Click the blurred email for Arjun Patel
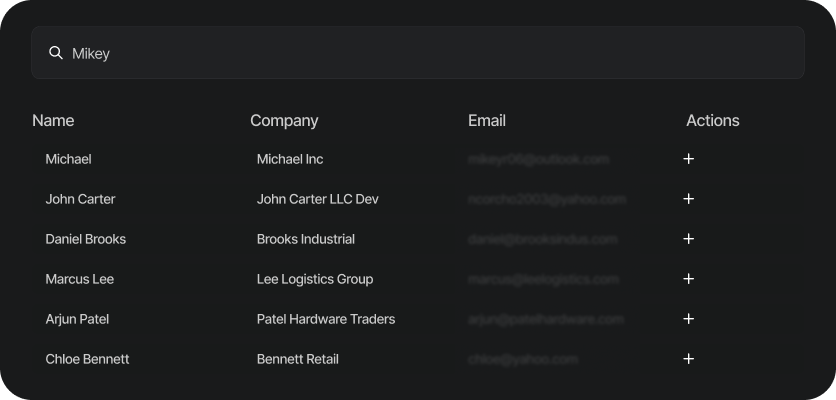The height and width of the screenshot is (400, 836). (x=546, y=319)
